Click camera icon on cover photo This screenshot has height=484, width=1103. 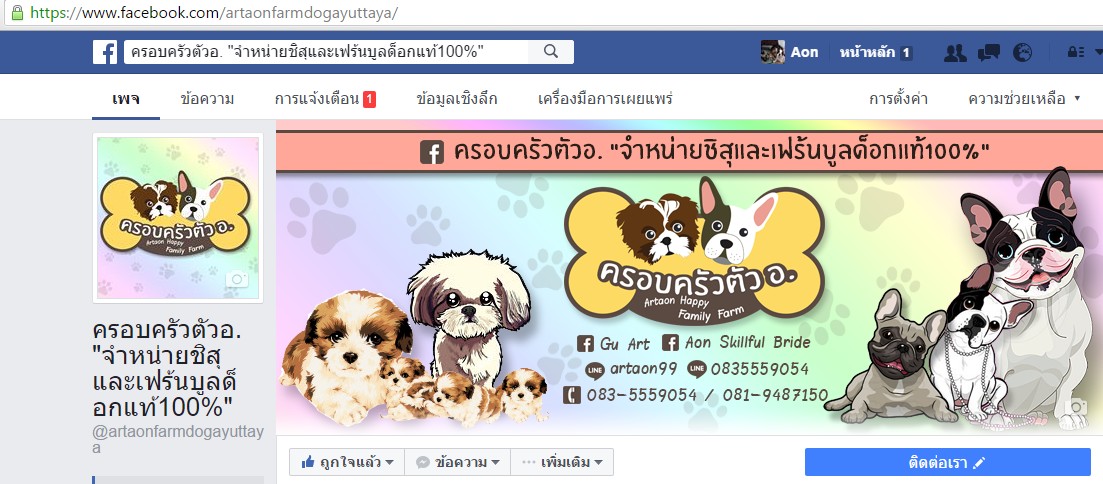click(1078, 407)
